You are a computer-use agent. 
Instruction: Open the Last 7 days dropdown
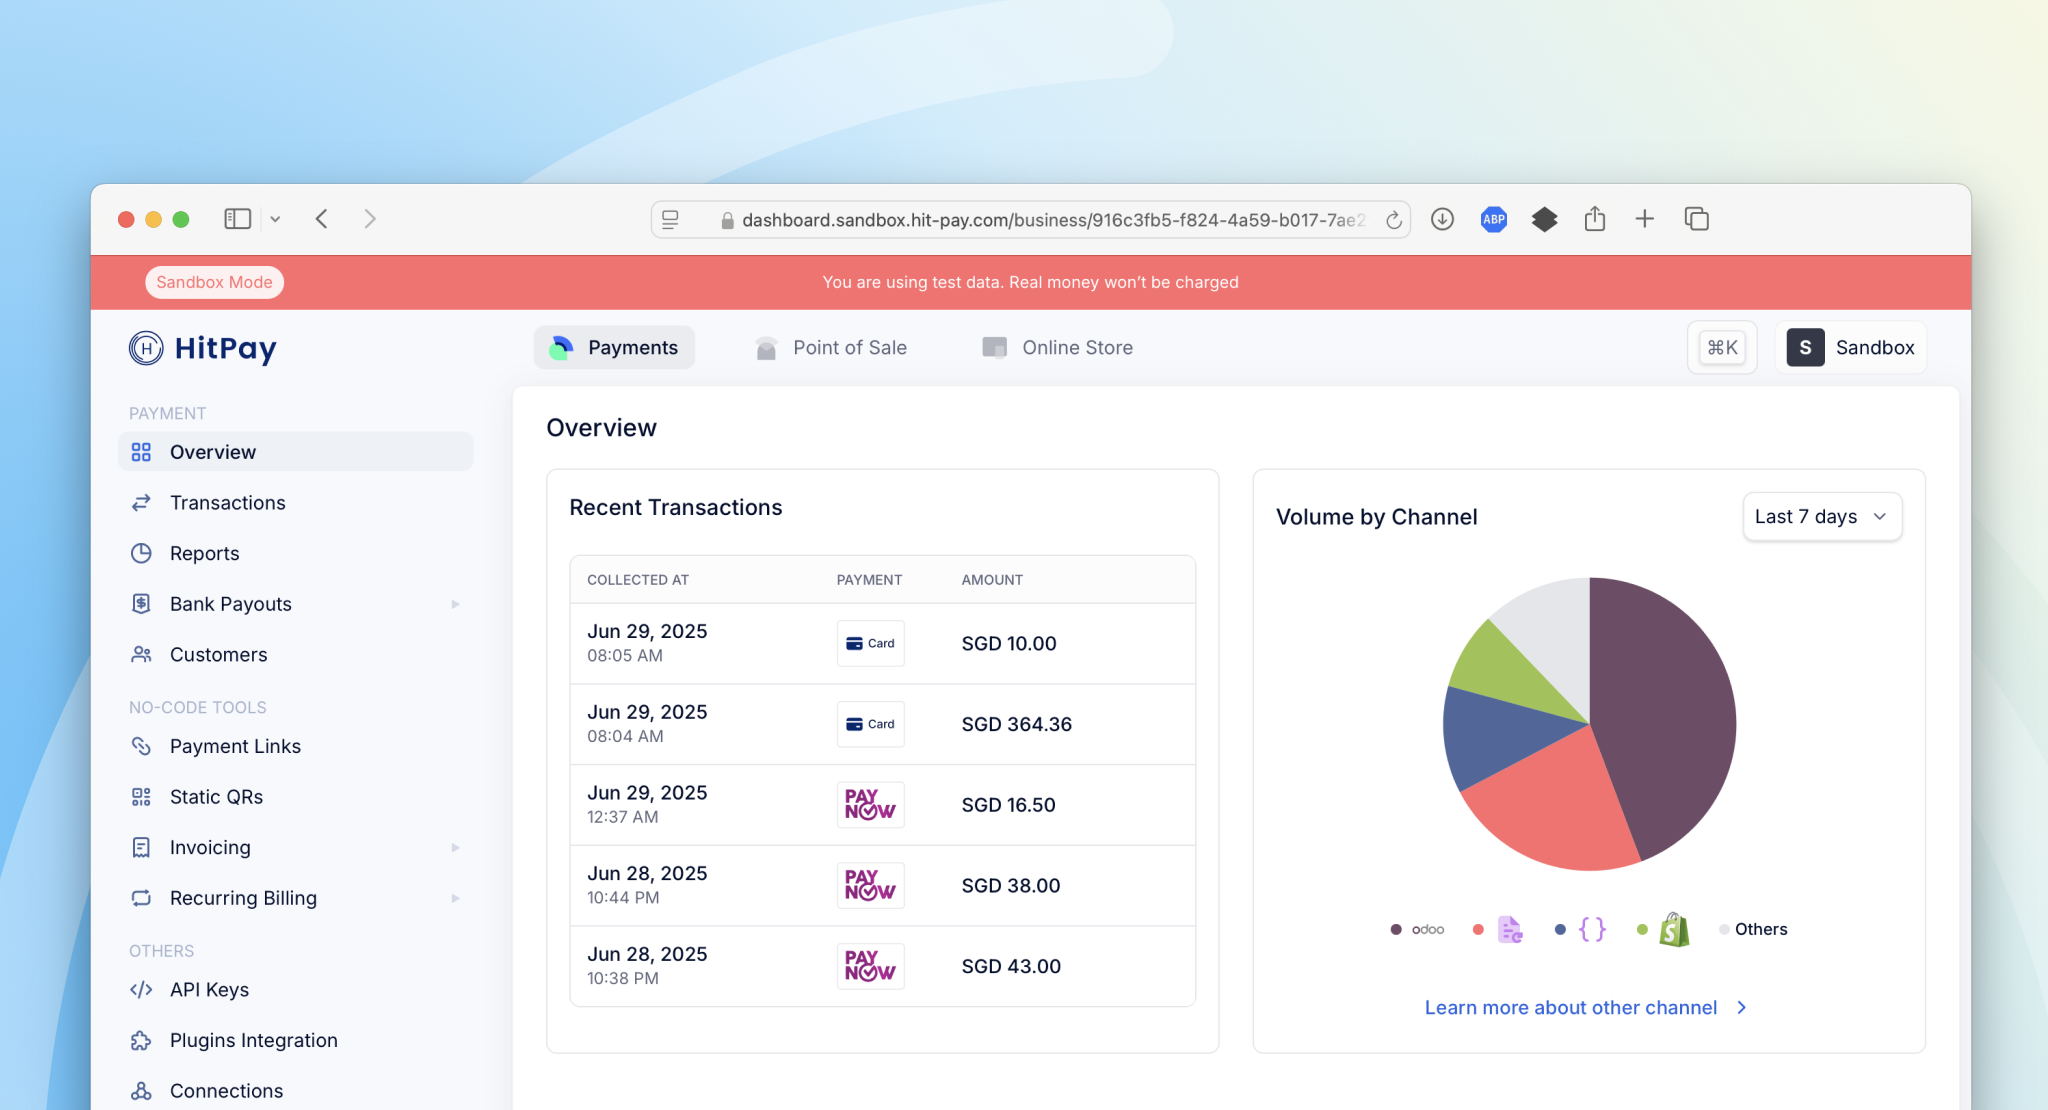pyautogui.click(x=1822, y=517)
